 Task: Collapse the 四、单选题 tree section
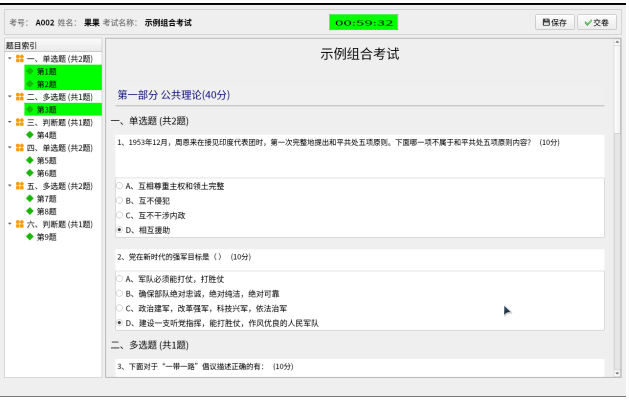pos(9,148)
